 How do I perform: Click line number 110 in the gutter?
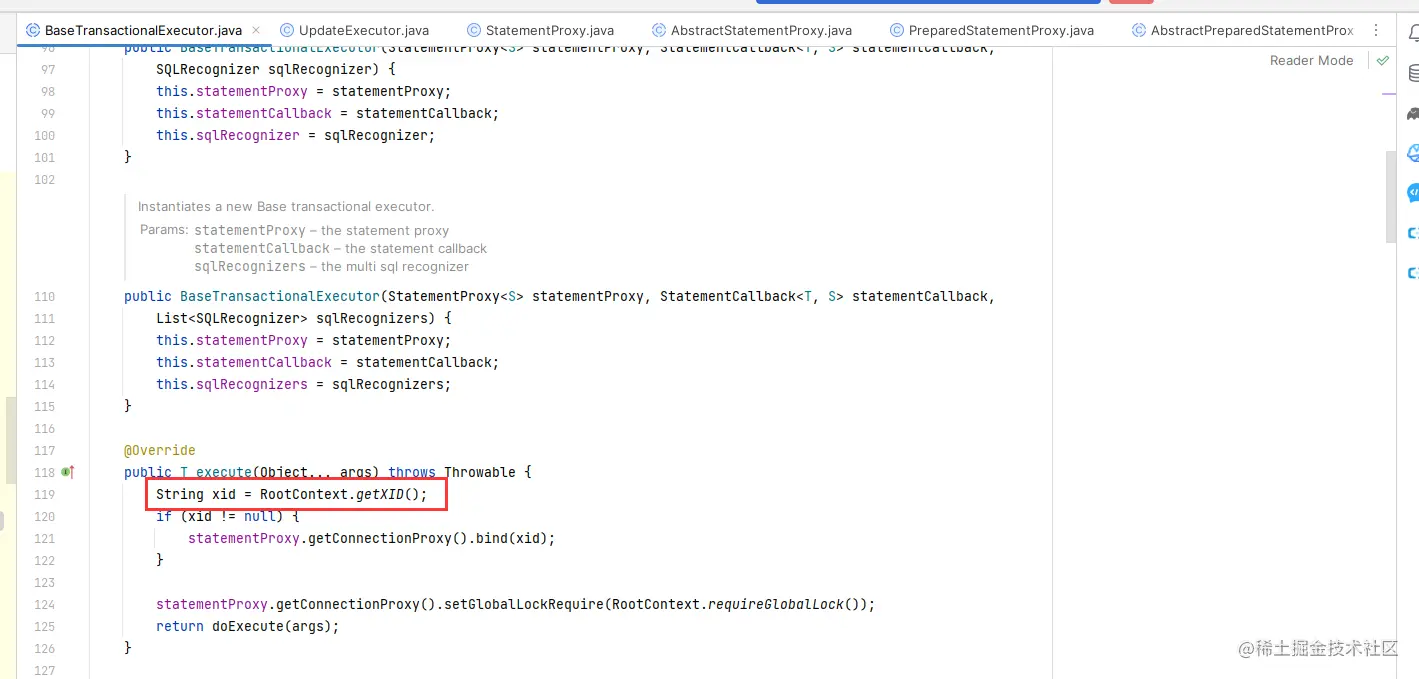tap(44, 296)
